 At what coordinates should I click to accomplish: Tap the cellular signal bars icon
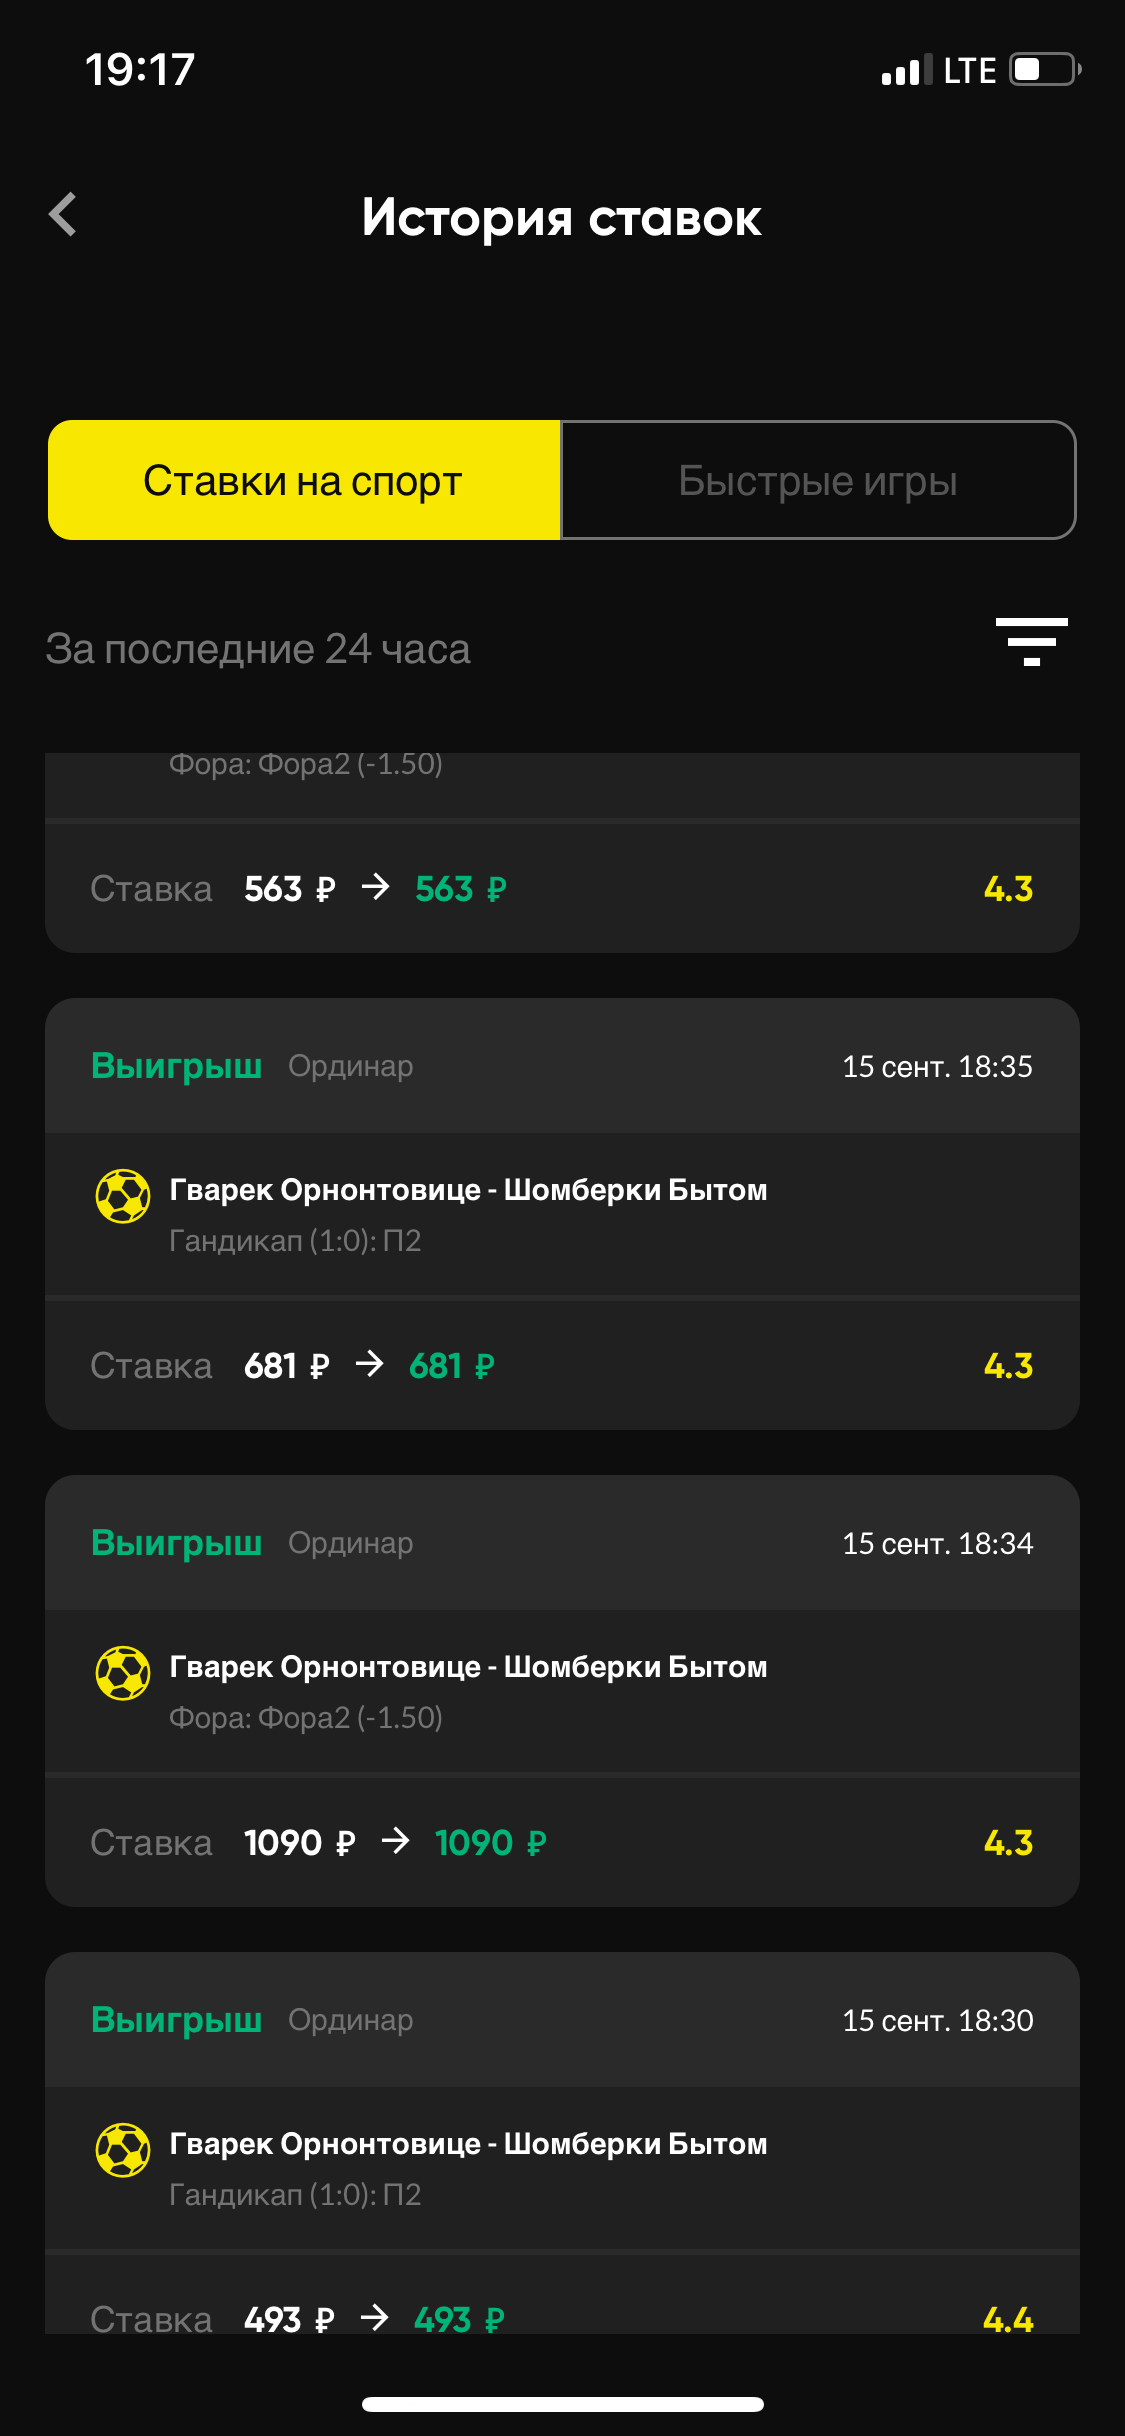pyautogui.click(x=906, y=70)
